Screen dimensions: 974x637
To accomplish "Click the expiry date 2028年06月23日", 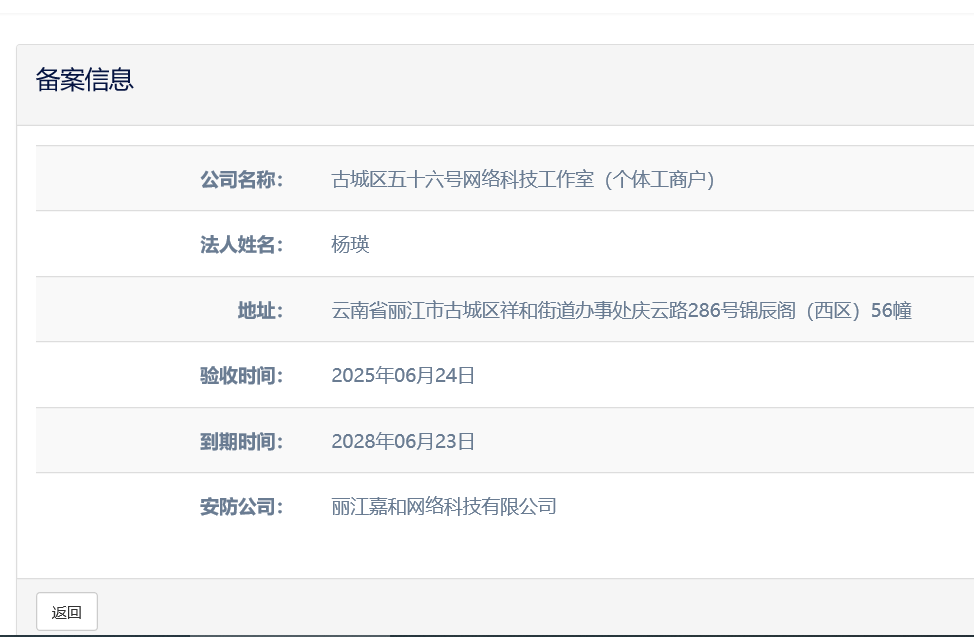I will click(x=403, y=441).
